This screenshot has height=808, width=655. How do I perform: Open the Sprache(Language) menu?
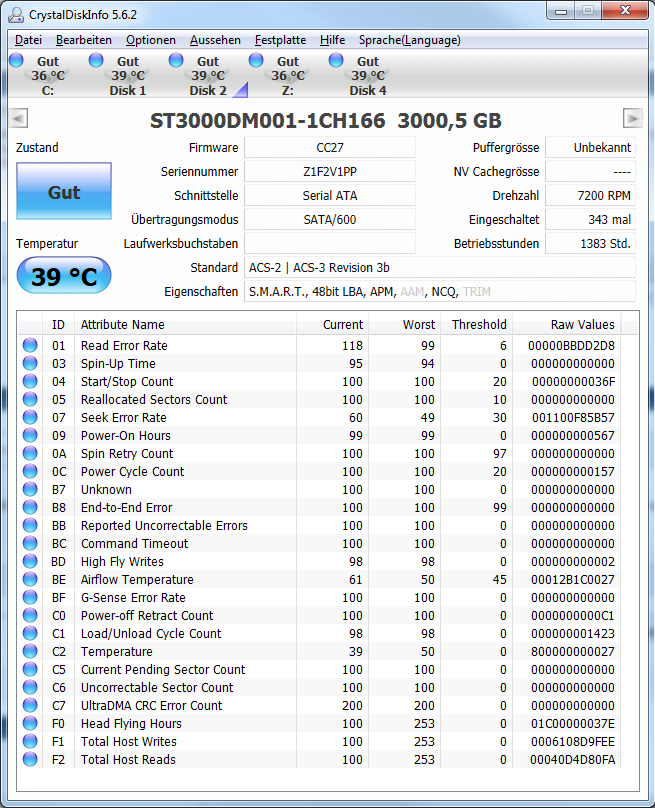(410, 40)
